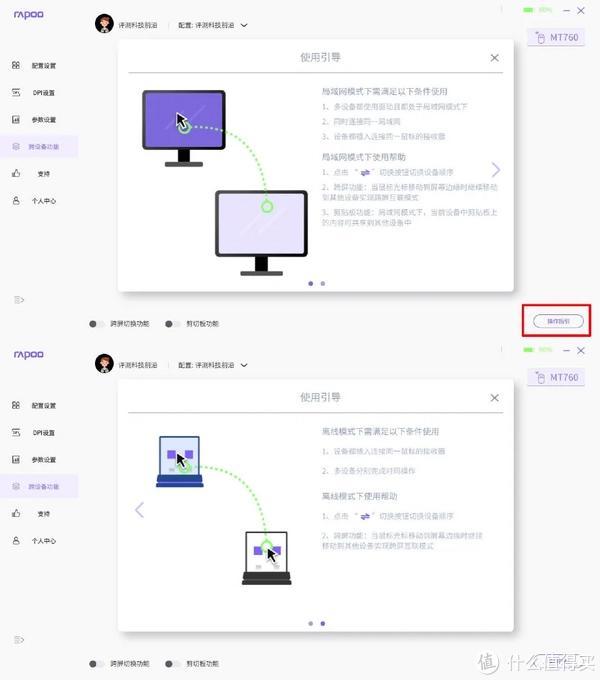This screenshot has width=600, height=680.
Task: Click the 操作指引 button in upper window
Action: (558, 321)
